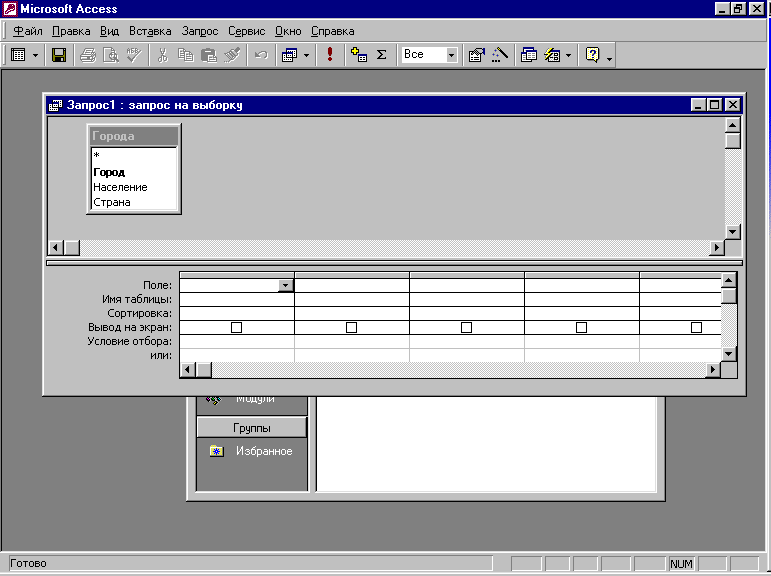Image resolution: width=771 pixels, height=576 pixels.
Task: Select the asterisk field in Города table
Action: [x=134, y=155]
